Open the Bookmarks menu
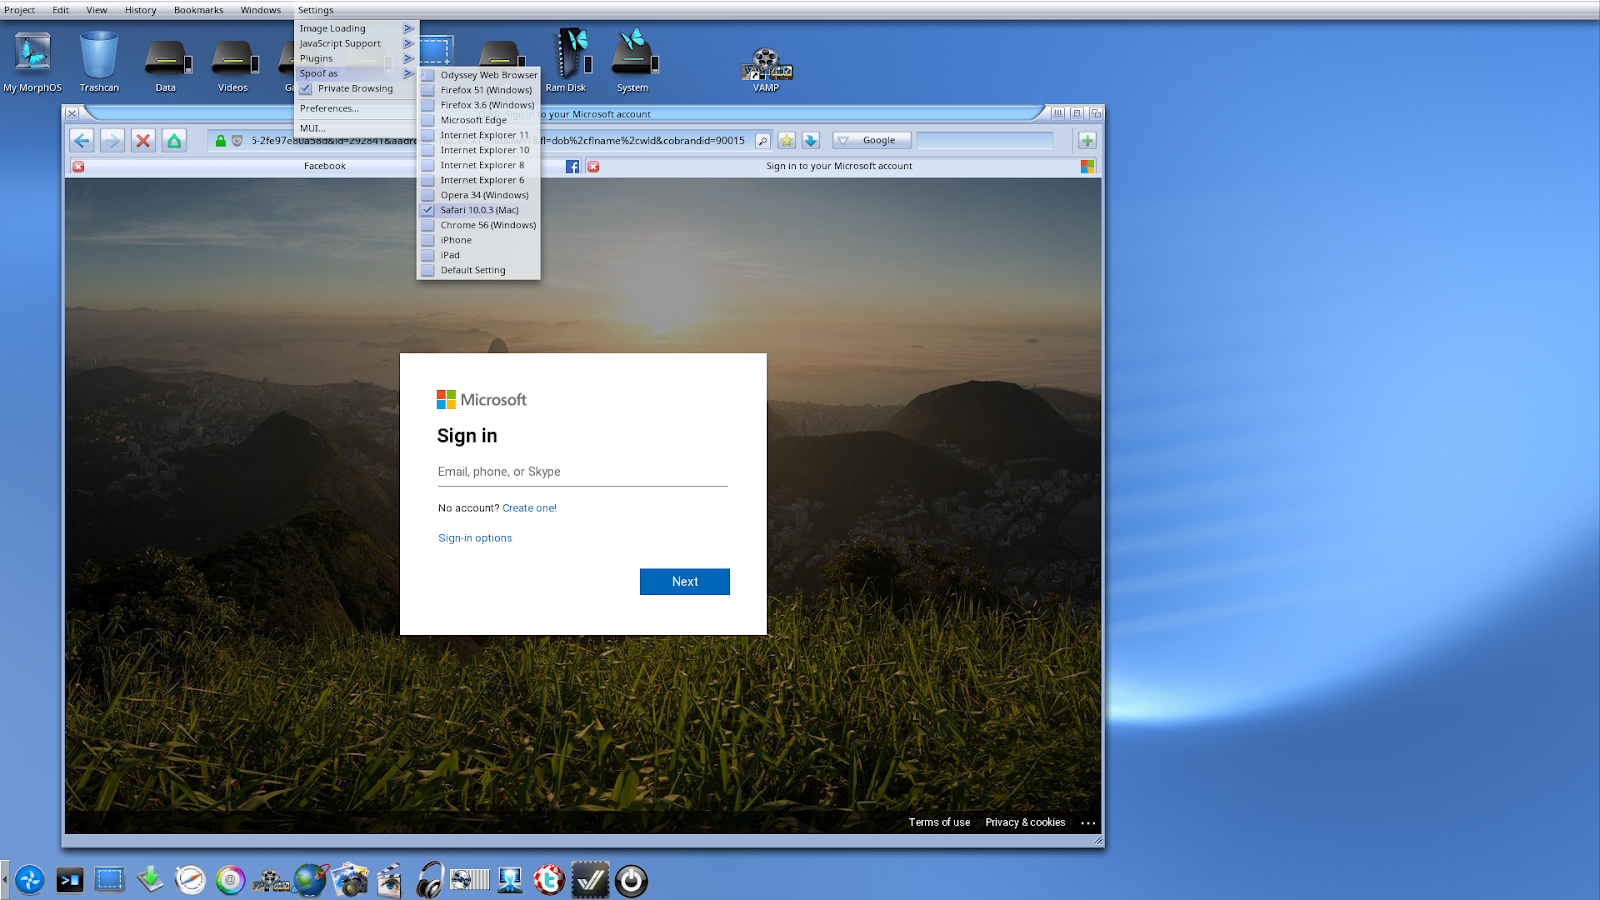1600x900 pixels. tap(198, 10)
